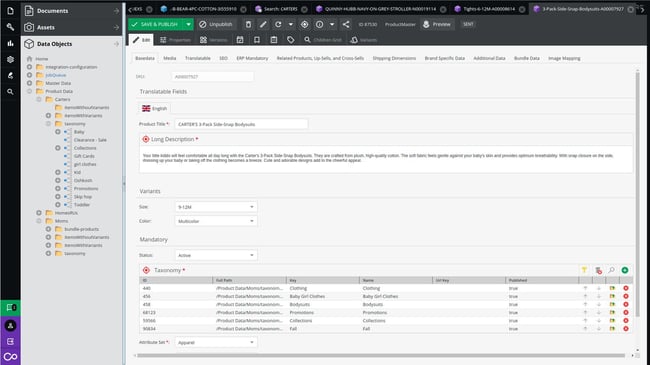Open the Save & Publish dropdown arrow

tap(188, 24)
